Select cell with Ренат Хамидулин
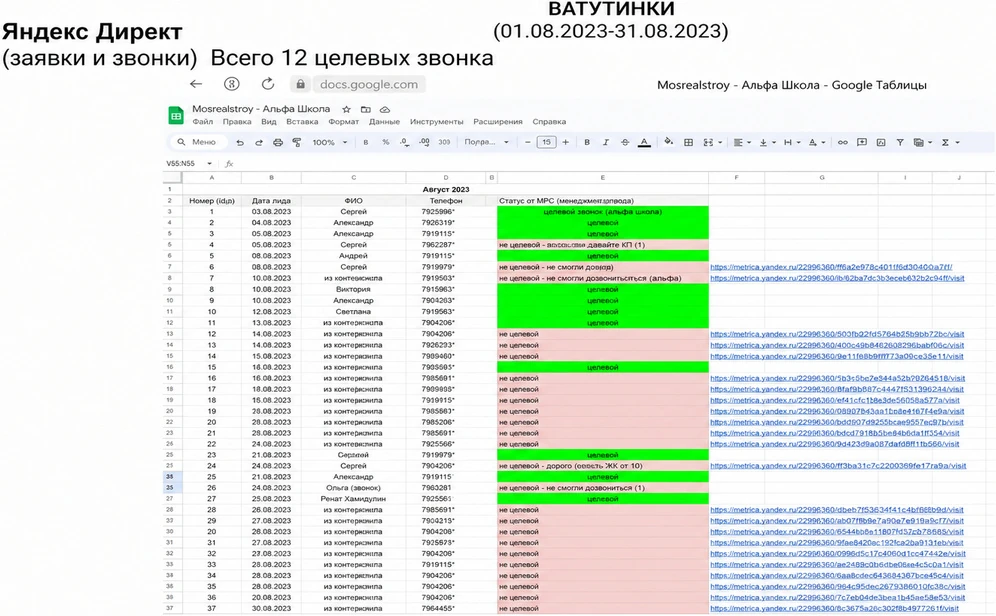The height and width of the screenshot is (616, 996). tap(353, 499)
